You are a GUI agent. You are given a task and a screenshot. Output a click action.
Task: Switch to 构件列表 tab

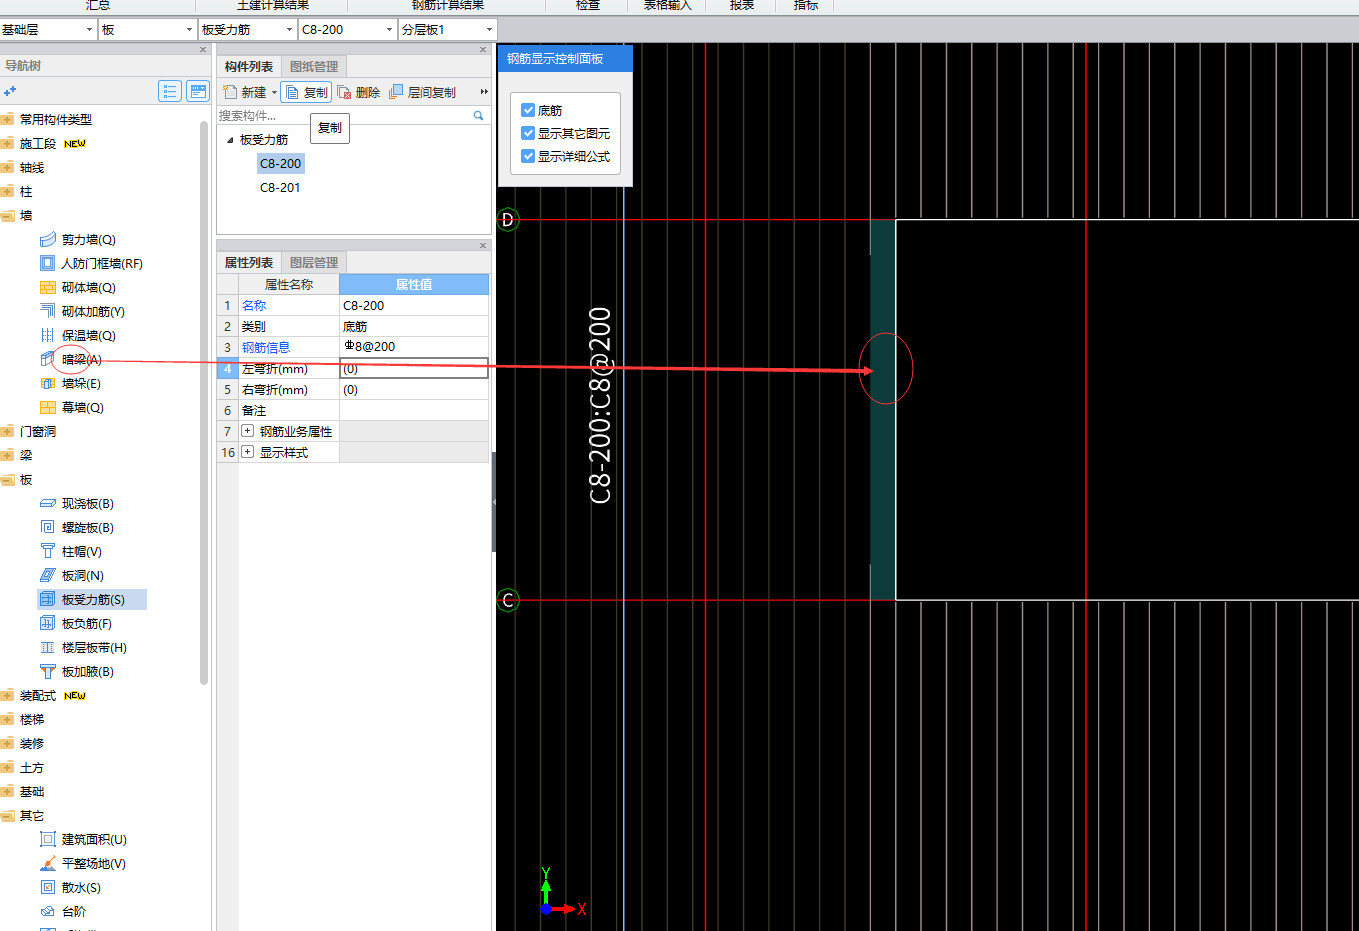click(x=249, y=67)
